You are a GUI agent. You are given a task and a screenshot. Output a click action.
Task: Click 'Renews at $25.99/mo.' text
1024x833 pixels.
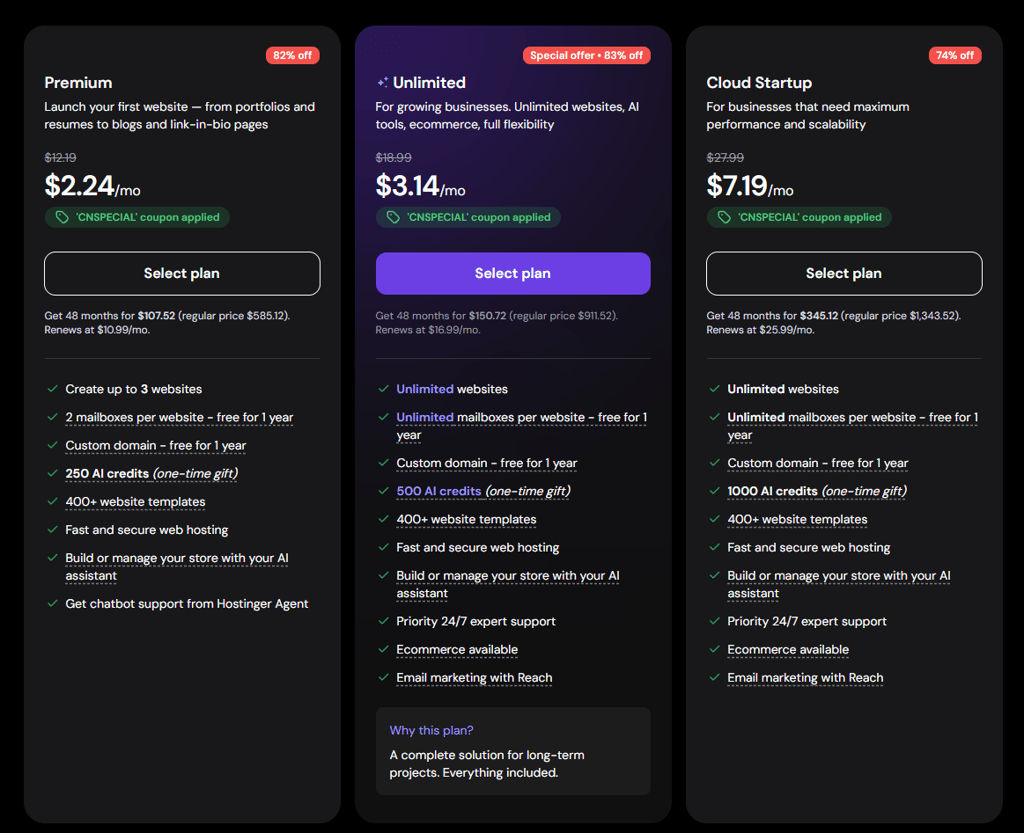pos(760,330)
